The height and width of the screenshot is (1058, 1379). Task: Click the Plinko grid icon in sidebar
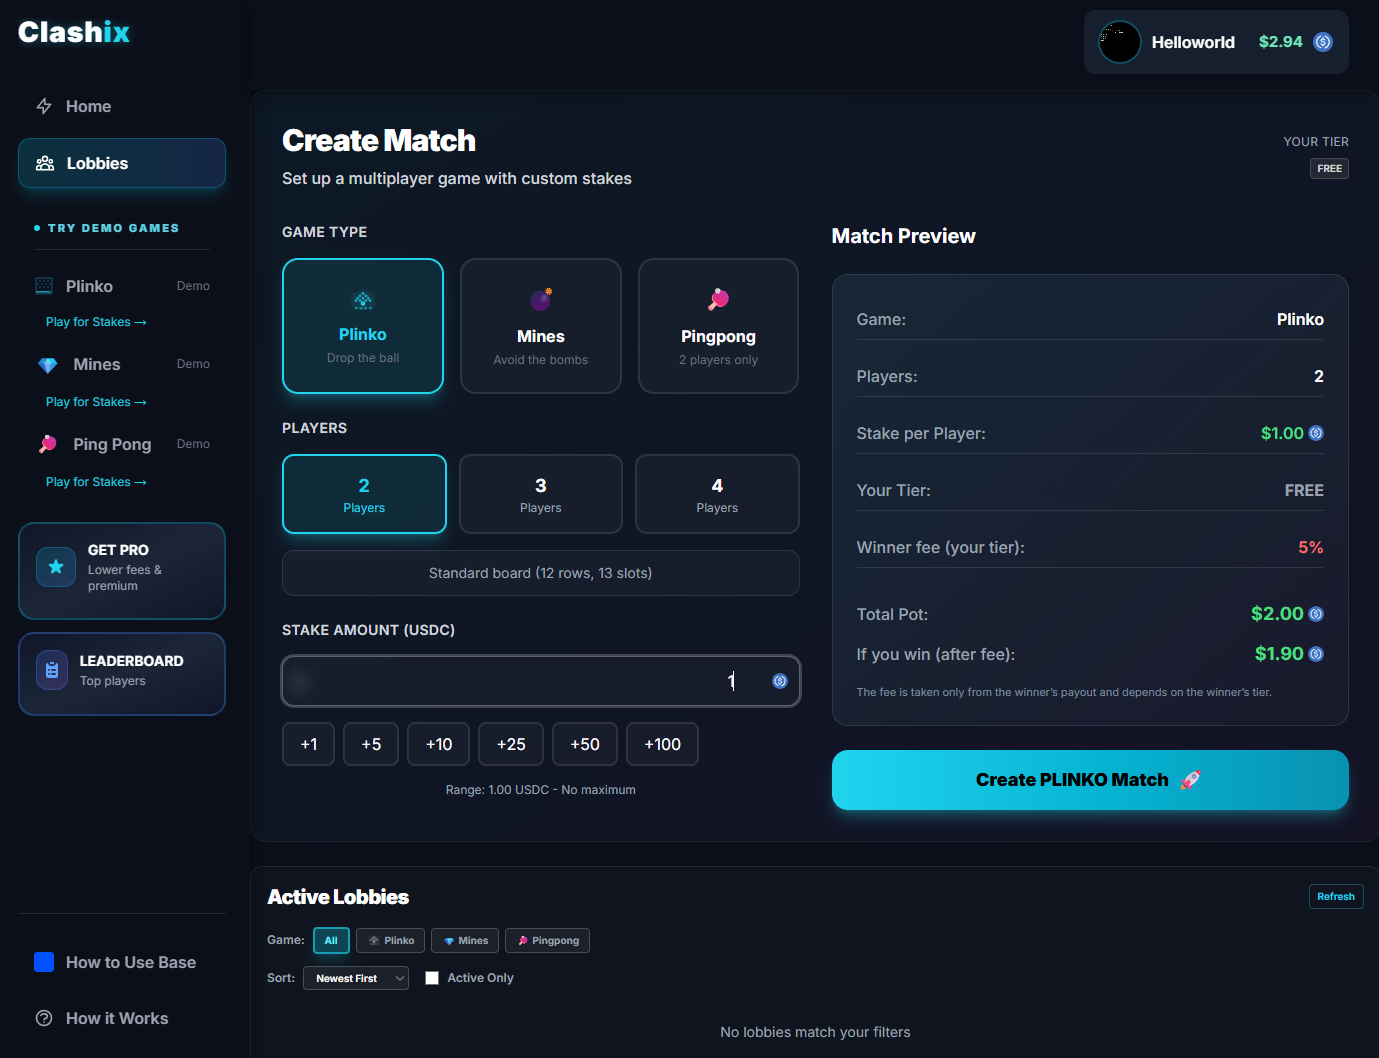(x=43, y=285)
